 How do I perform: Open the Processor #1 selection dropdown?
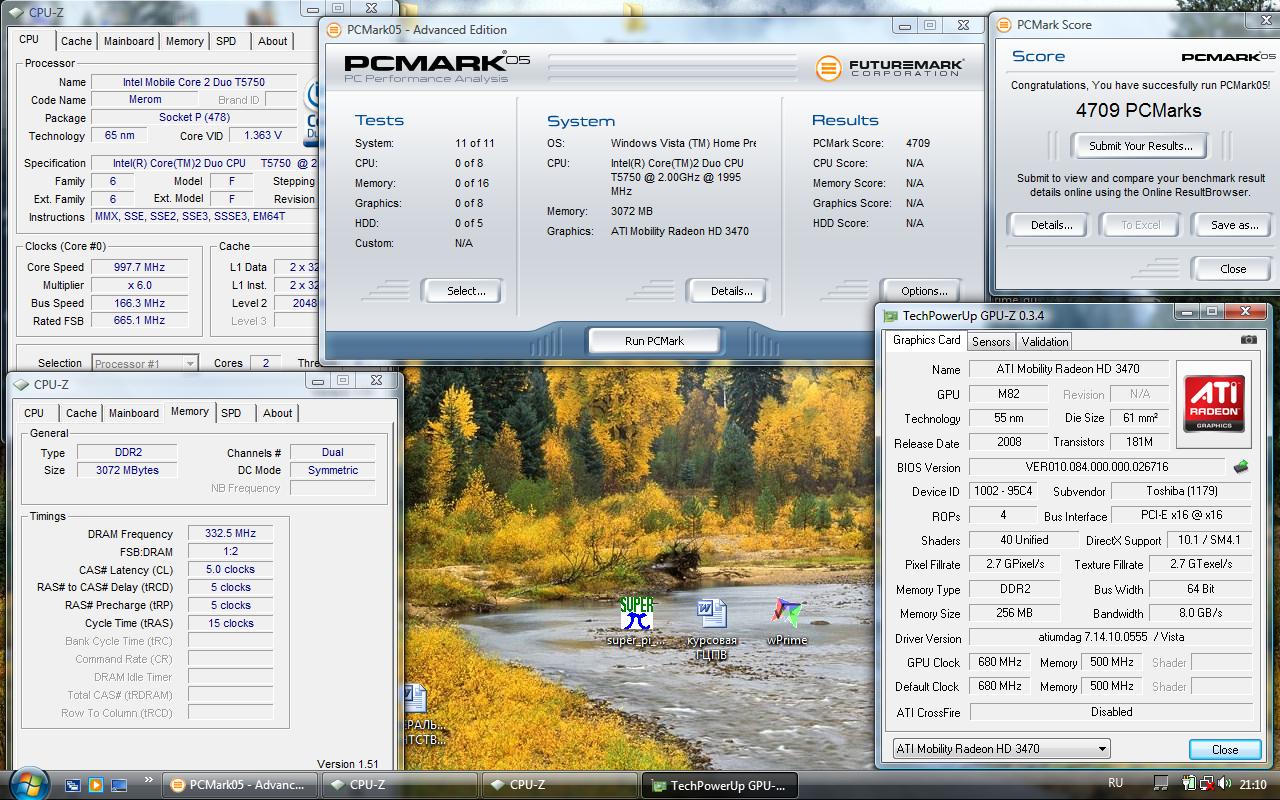tap(145, 364)
